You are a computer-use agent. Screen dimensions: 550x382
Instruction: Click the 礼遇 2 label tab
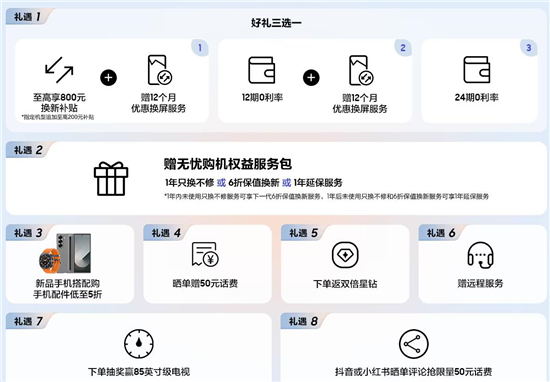(x=28, y=150)
